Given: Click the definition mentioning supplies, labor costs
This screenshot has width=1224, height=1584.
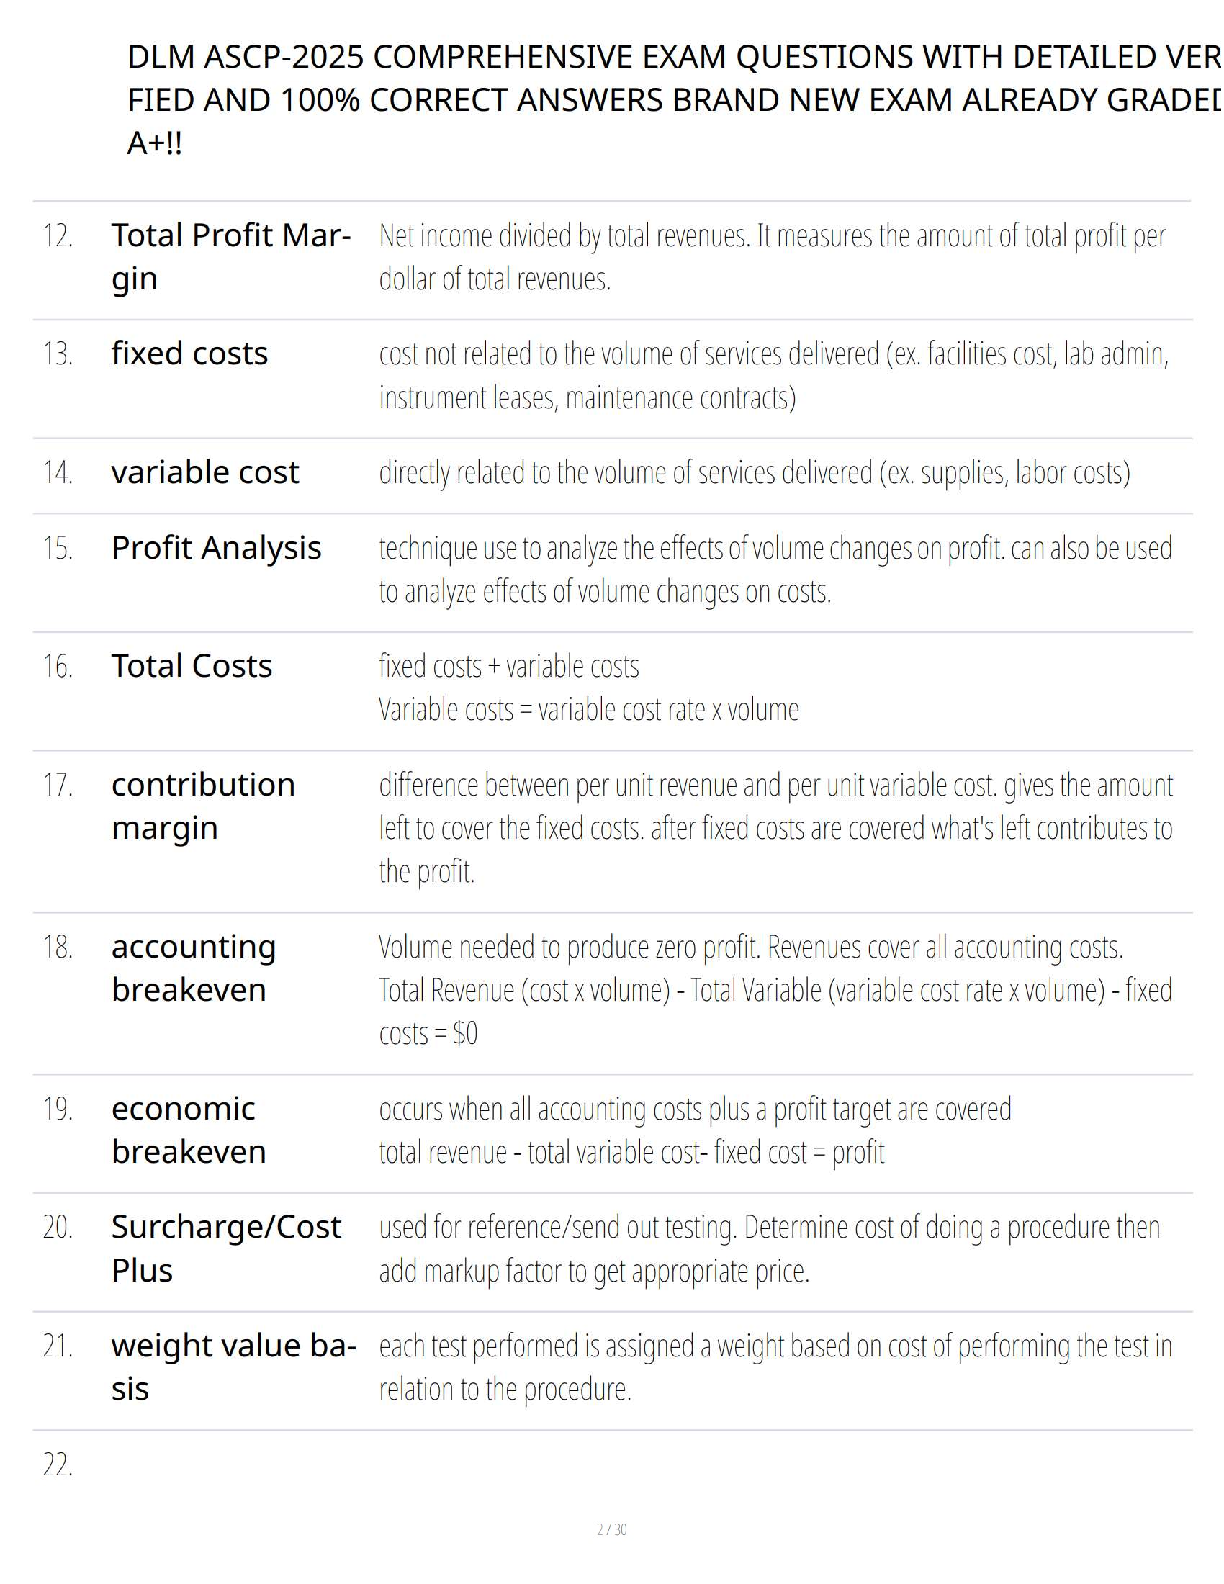Looking at the screenshot, I should [754, 472].
